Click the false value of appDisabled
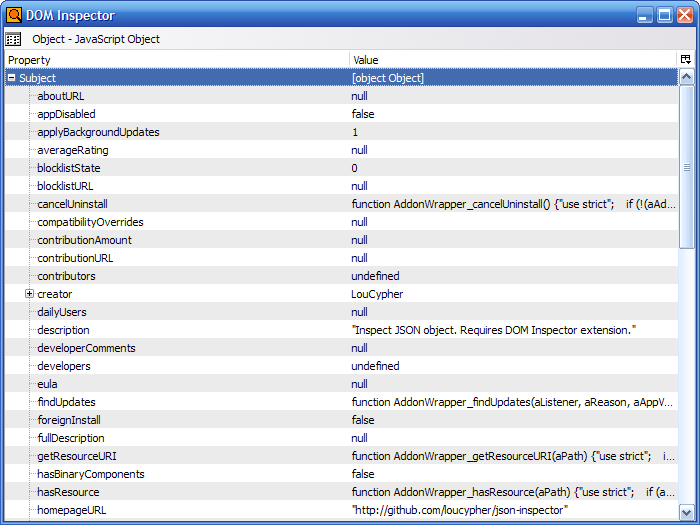This screenshot has height=525, width=700. click(363, 114)
